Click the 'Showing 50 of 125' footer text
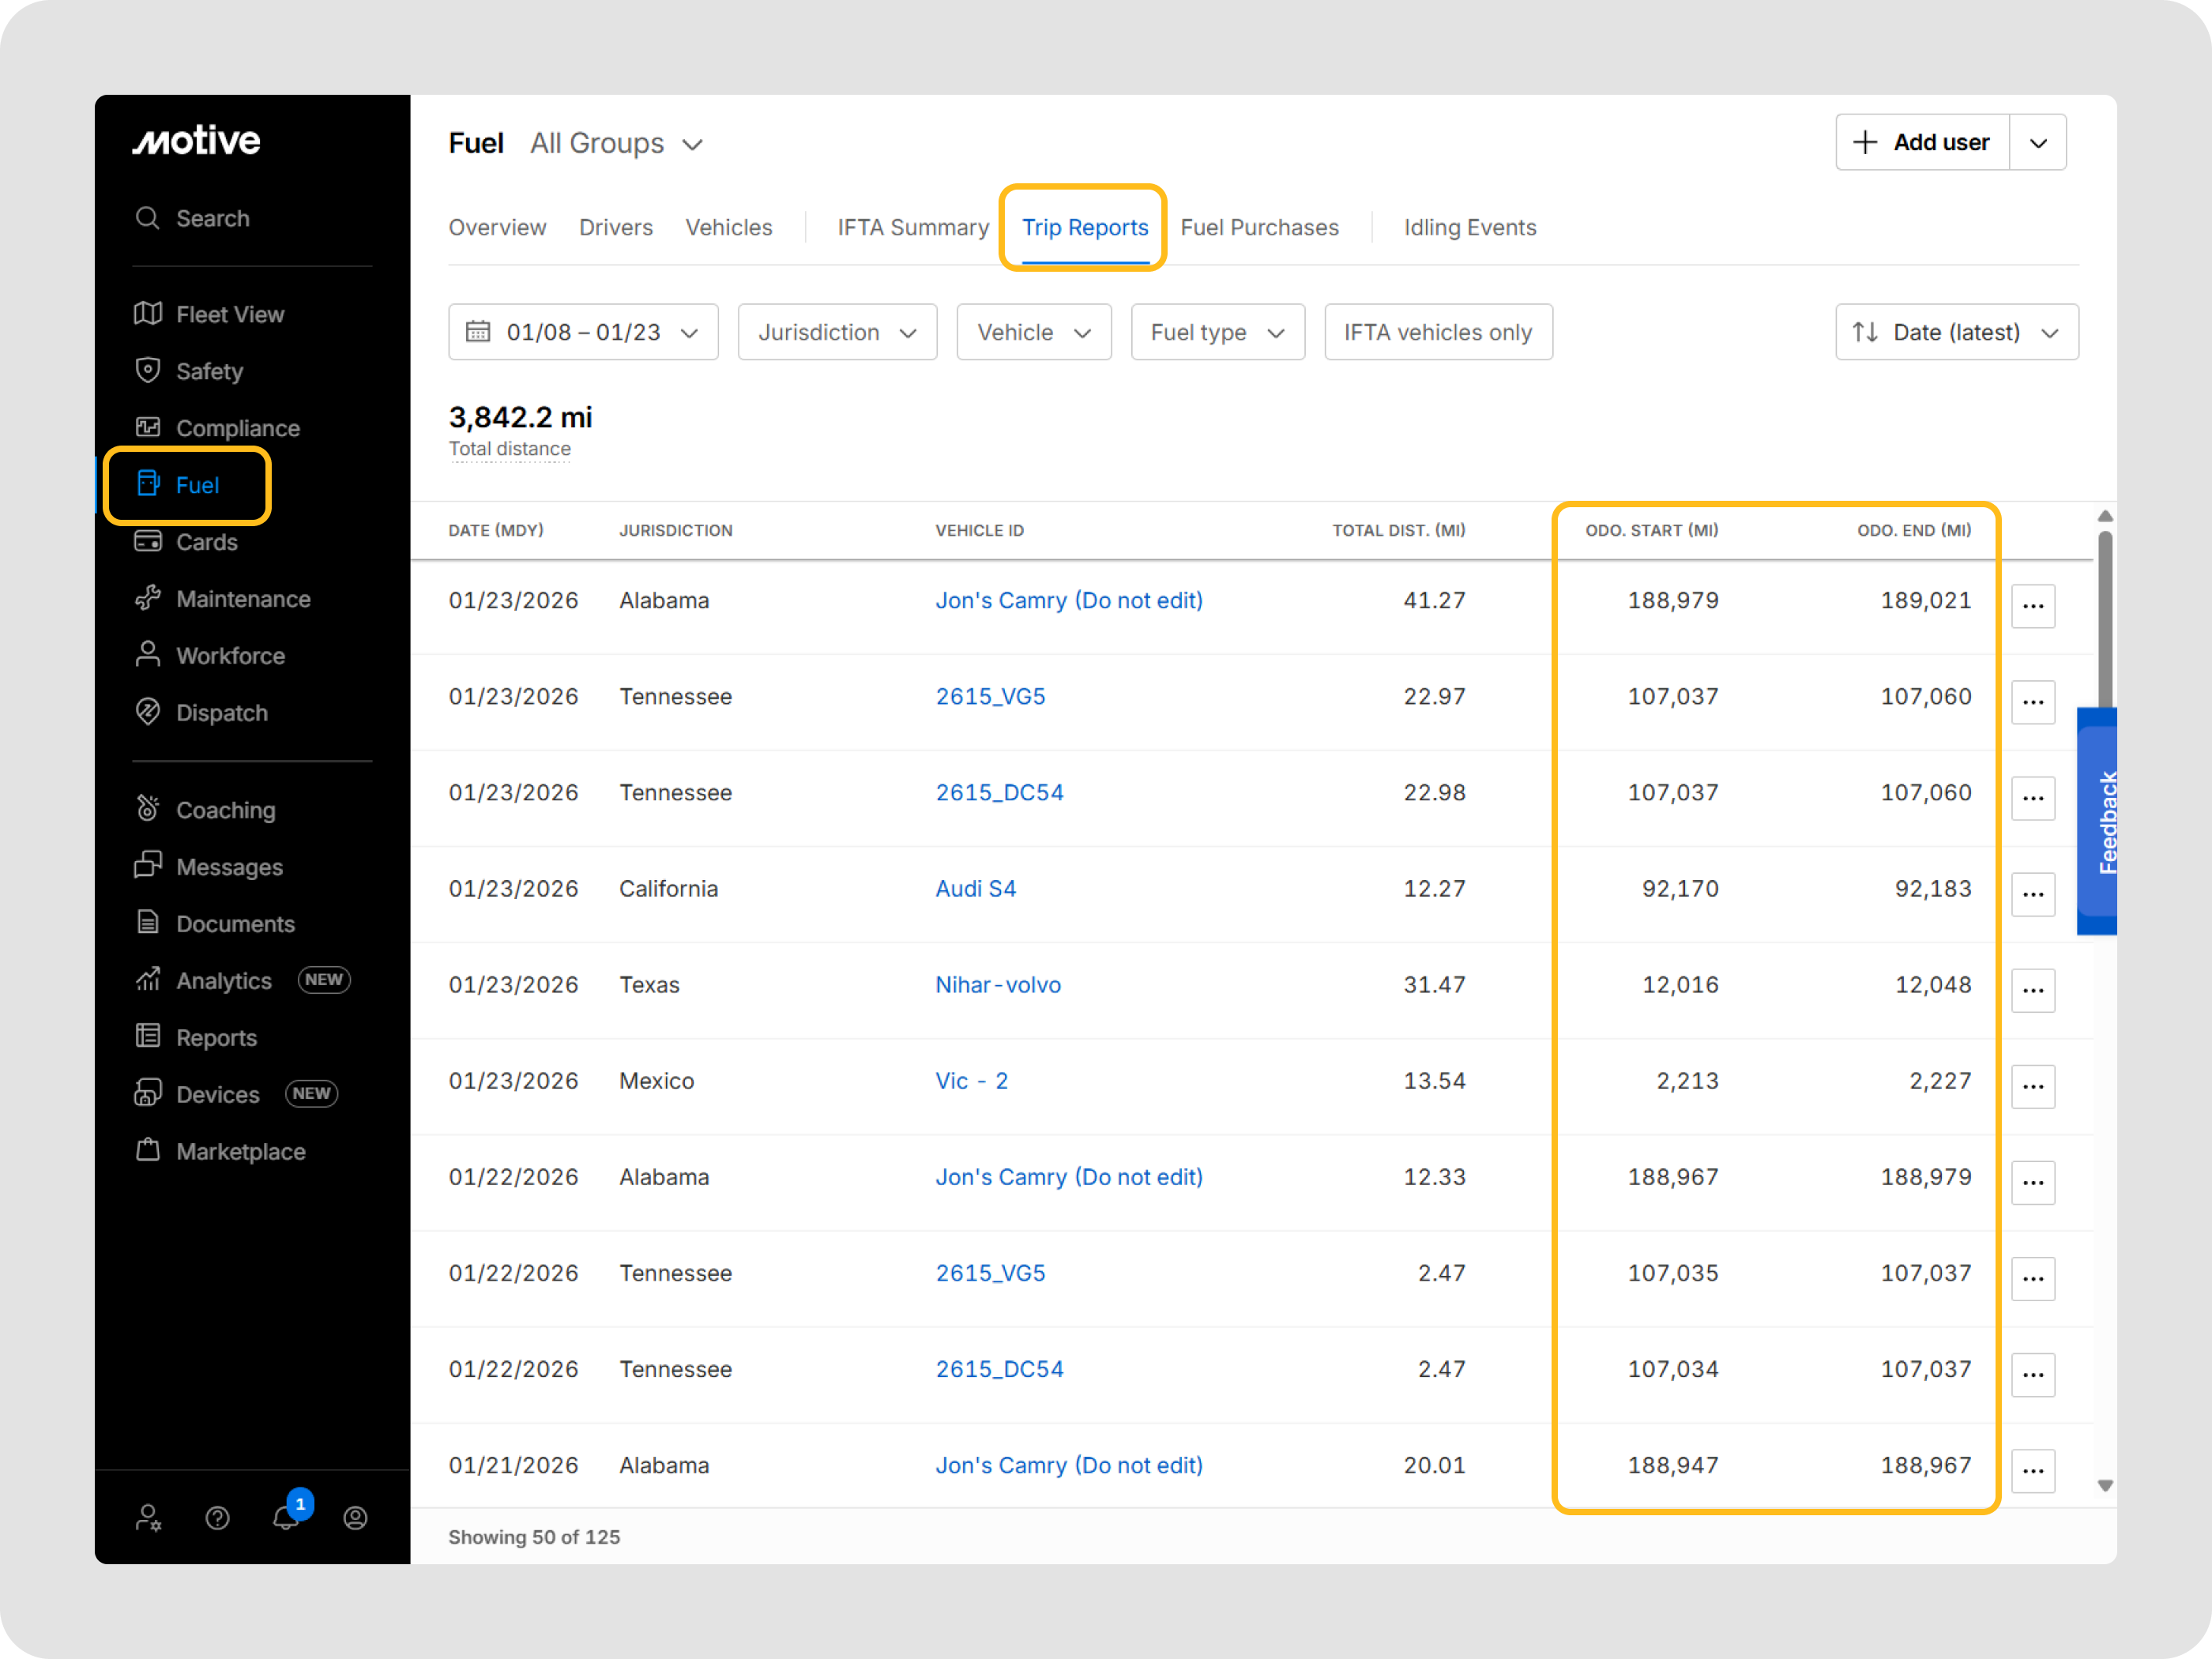The height and width of the screenshot is (1659, 2212). [x=534, y=1537]
